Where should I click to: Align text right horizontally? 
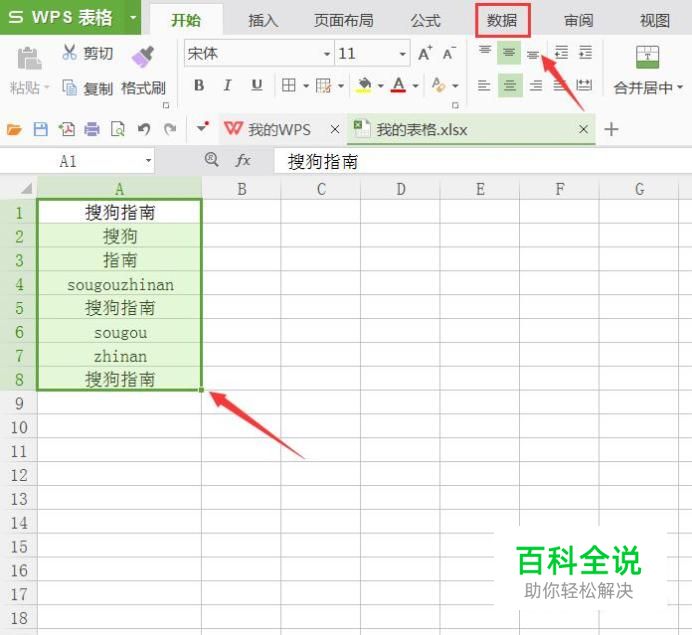(x=536, y=85)
